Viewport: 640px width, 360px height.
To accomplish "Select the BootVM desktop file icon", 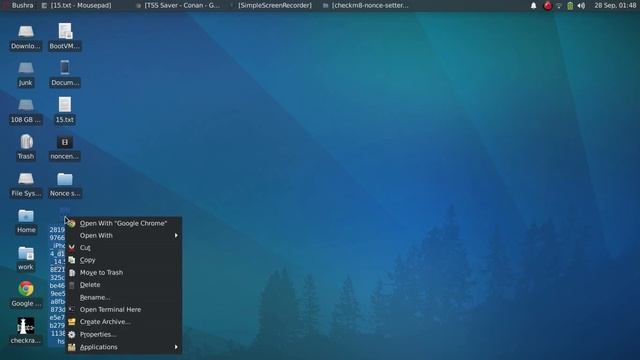I will tap(65, 31).
